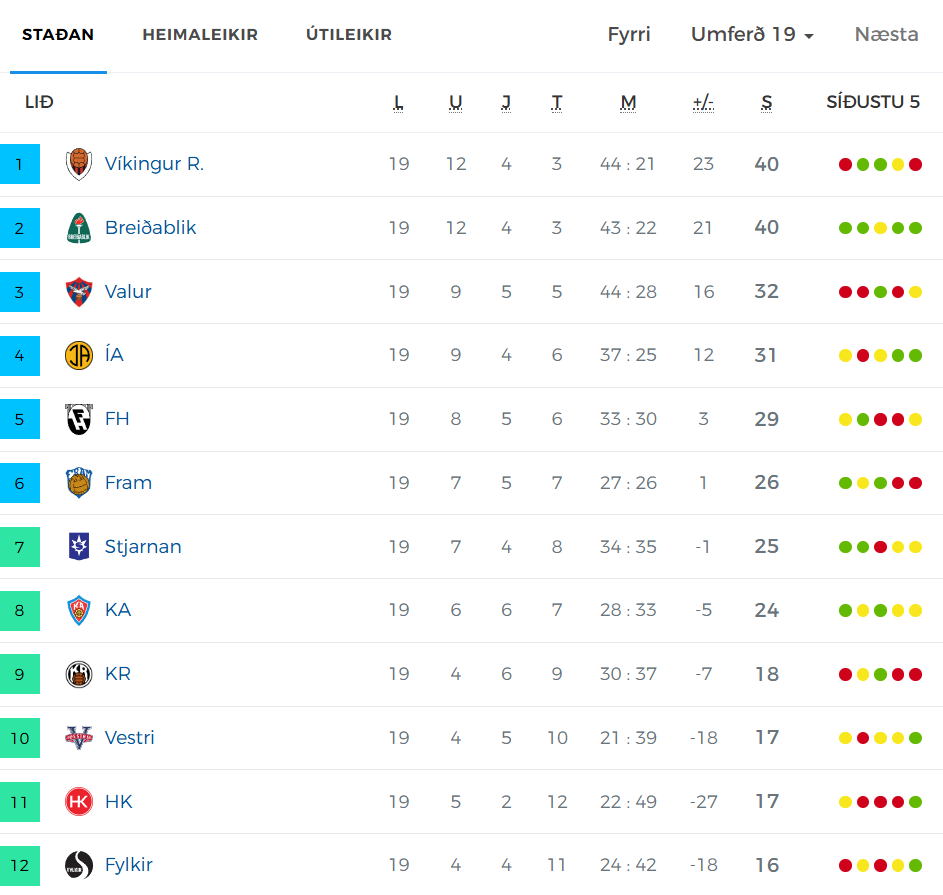The width and height of the screenshot is (943, 895).
Task: Click the Næsta next-round button
Action: pos(886,35)
